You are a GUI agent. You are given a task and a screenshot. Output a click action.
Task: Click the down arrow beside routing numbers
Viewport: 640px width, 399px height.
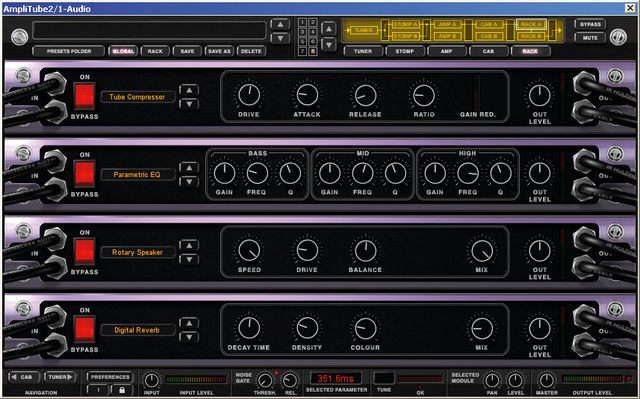[x=329, y=44]
